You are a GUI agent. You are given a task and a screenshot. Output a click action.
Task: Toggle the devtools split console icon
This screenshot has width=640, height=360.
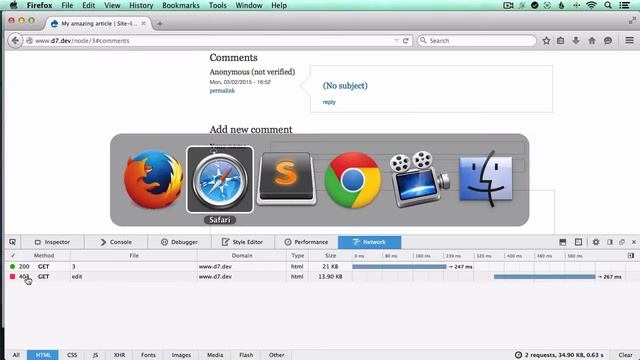(562, 242)
